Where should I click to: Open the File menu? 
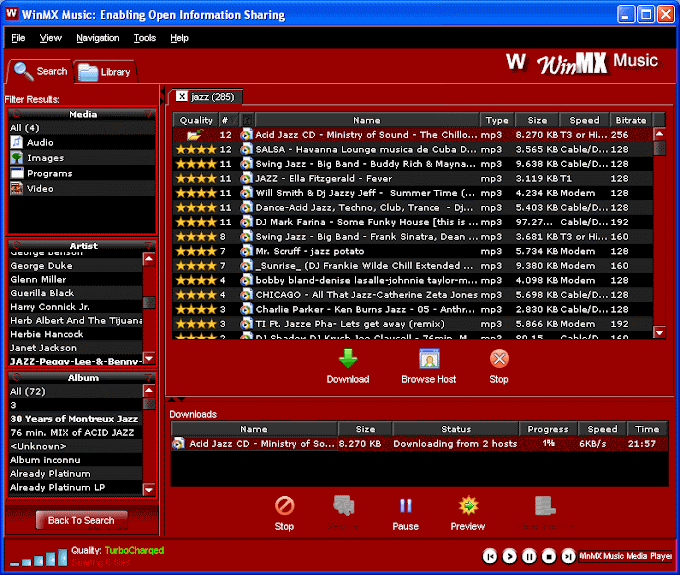[x=18, y=38]
